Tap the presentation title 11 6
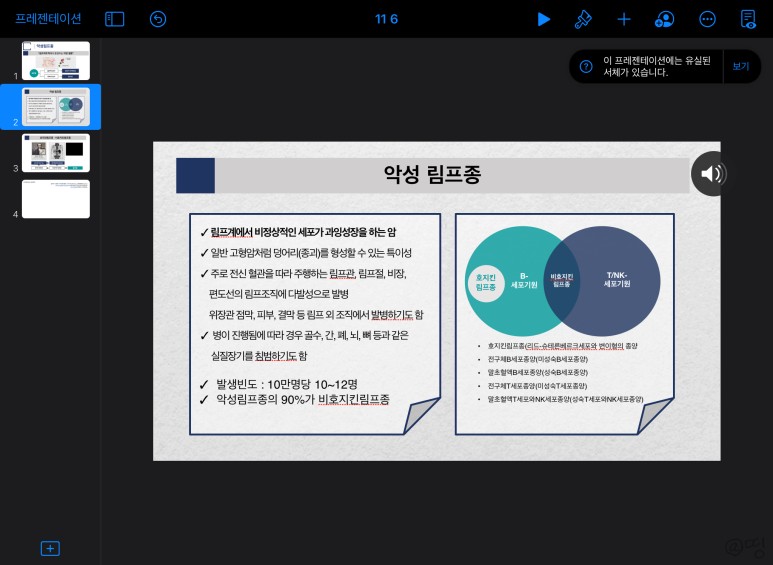 pos(386,19)
